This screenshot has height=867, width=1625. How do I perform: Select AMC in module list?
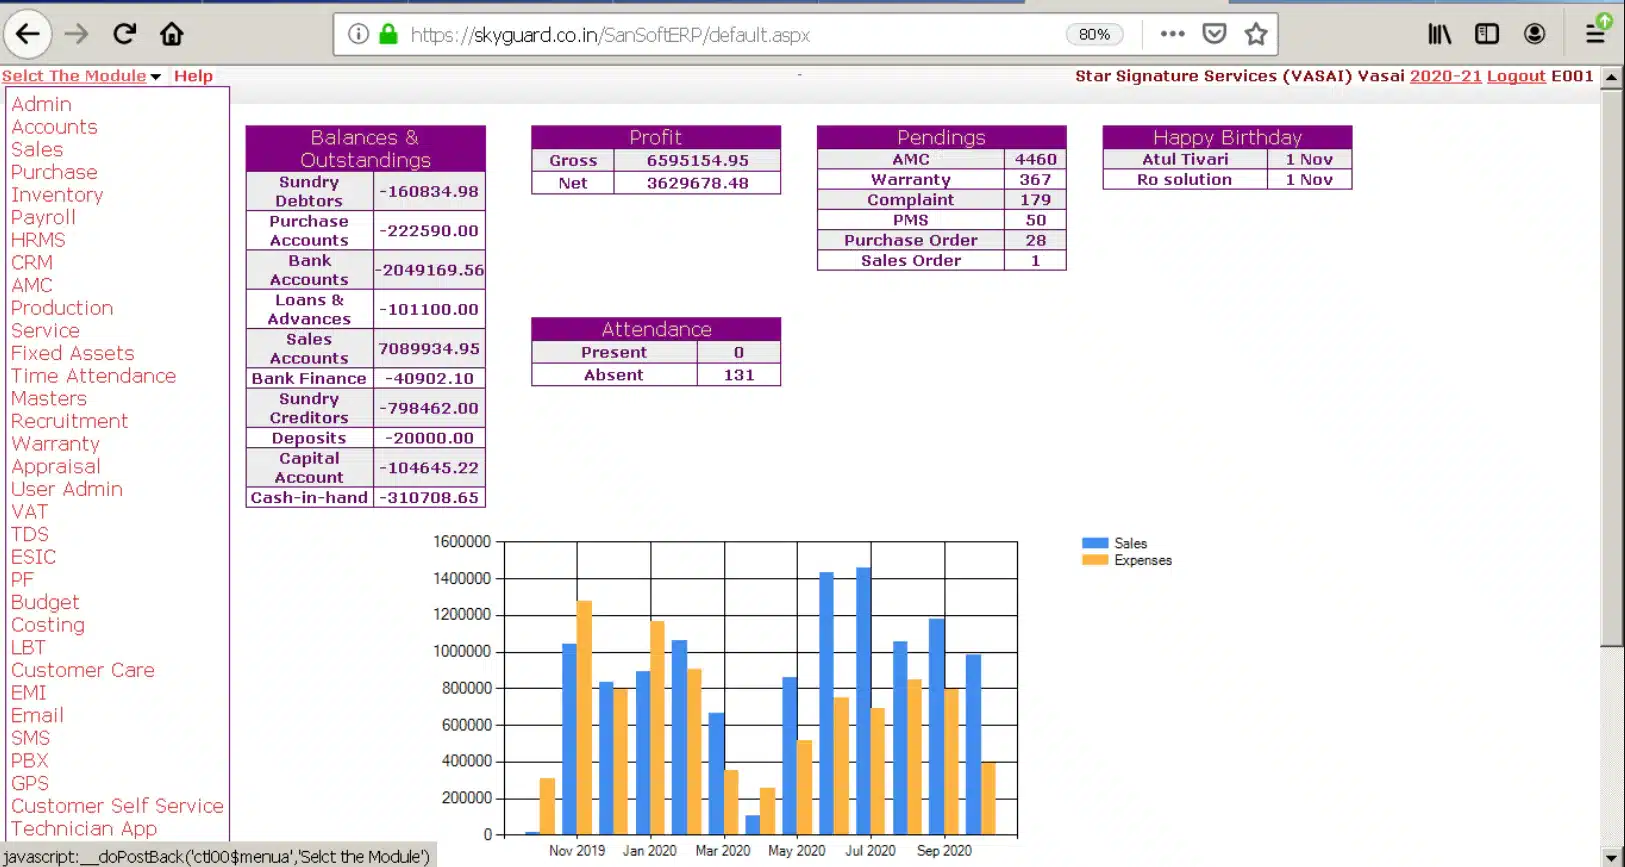coord(32,285)
